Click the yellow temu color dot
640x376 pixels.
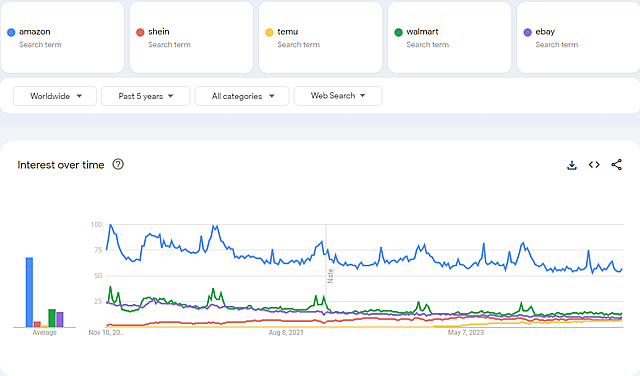click(269, 32)
